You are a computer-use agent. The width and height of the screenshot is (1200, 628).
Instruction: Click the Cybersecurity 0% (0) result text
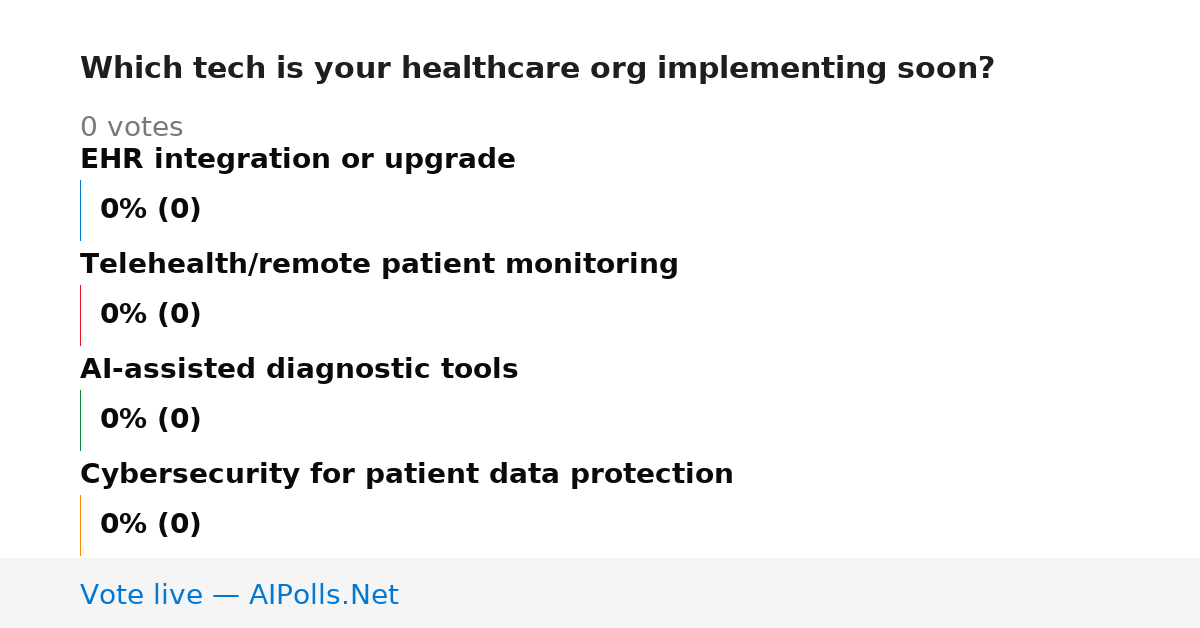(151, 525)
